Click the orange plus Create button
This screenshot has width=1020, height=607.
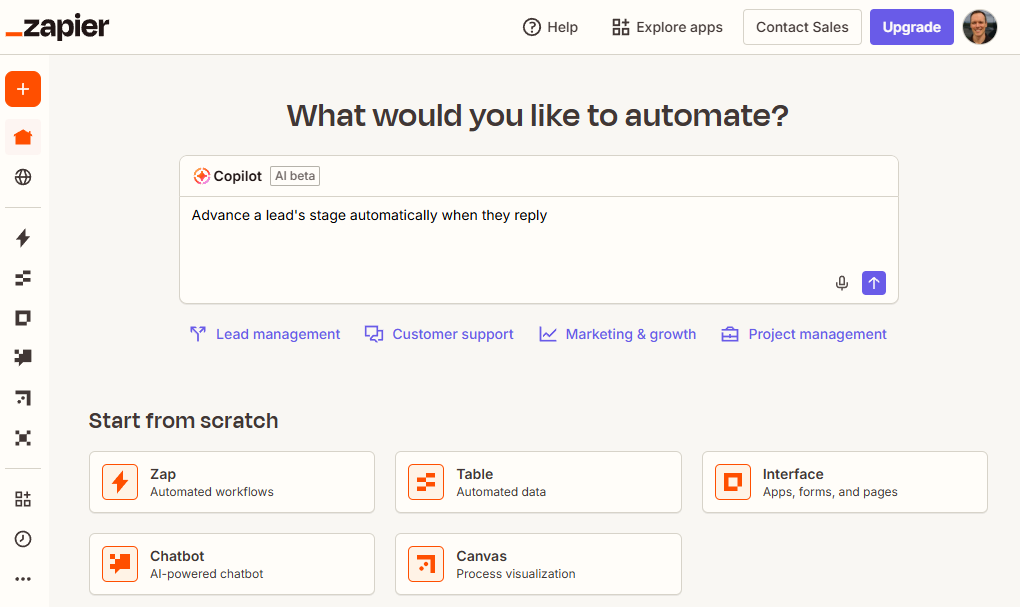click(x=23, y=89)
